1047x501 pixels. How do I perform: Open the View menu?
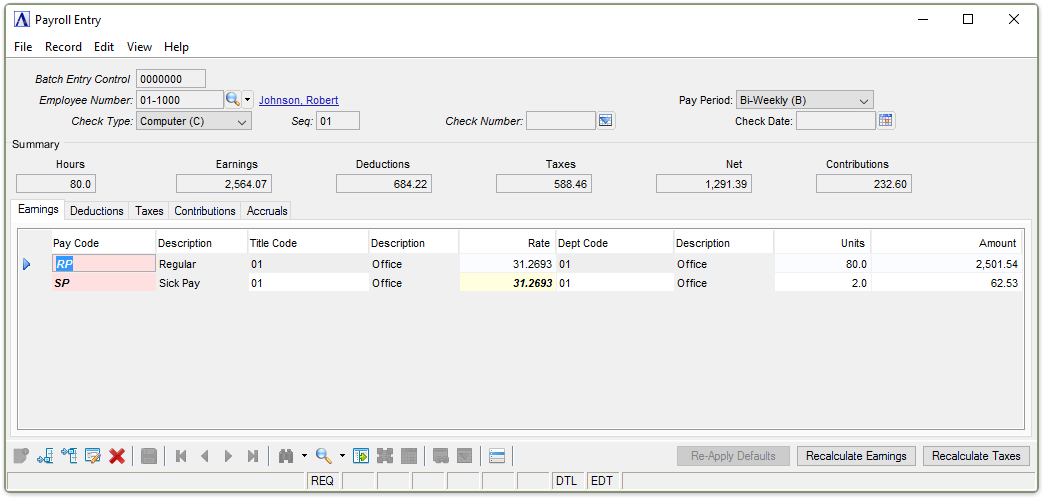[x=140, y=47]
